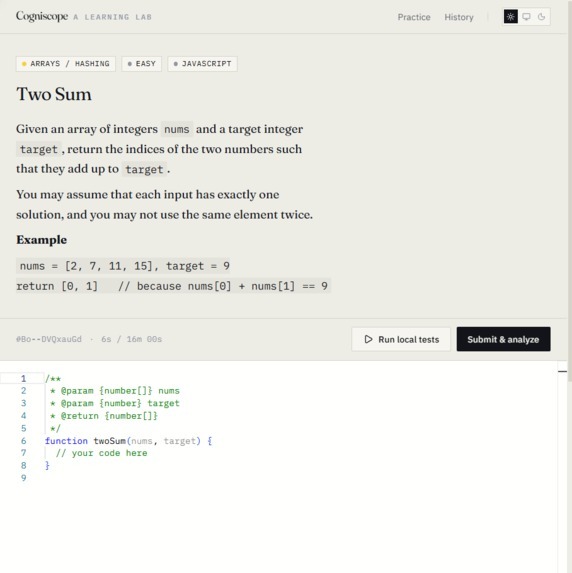The width and height of the screenshot is (572, 573).
Task: Click the EASY difficulty tag
Action: (x=141, y=64)
